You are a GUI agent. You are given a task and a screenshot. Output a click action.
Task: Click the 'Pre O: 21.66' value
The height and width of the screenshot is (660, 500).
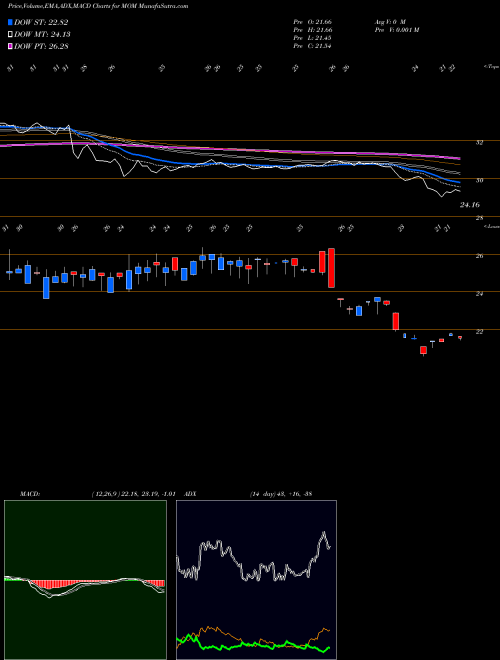pos(313,22)
